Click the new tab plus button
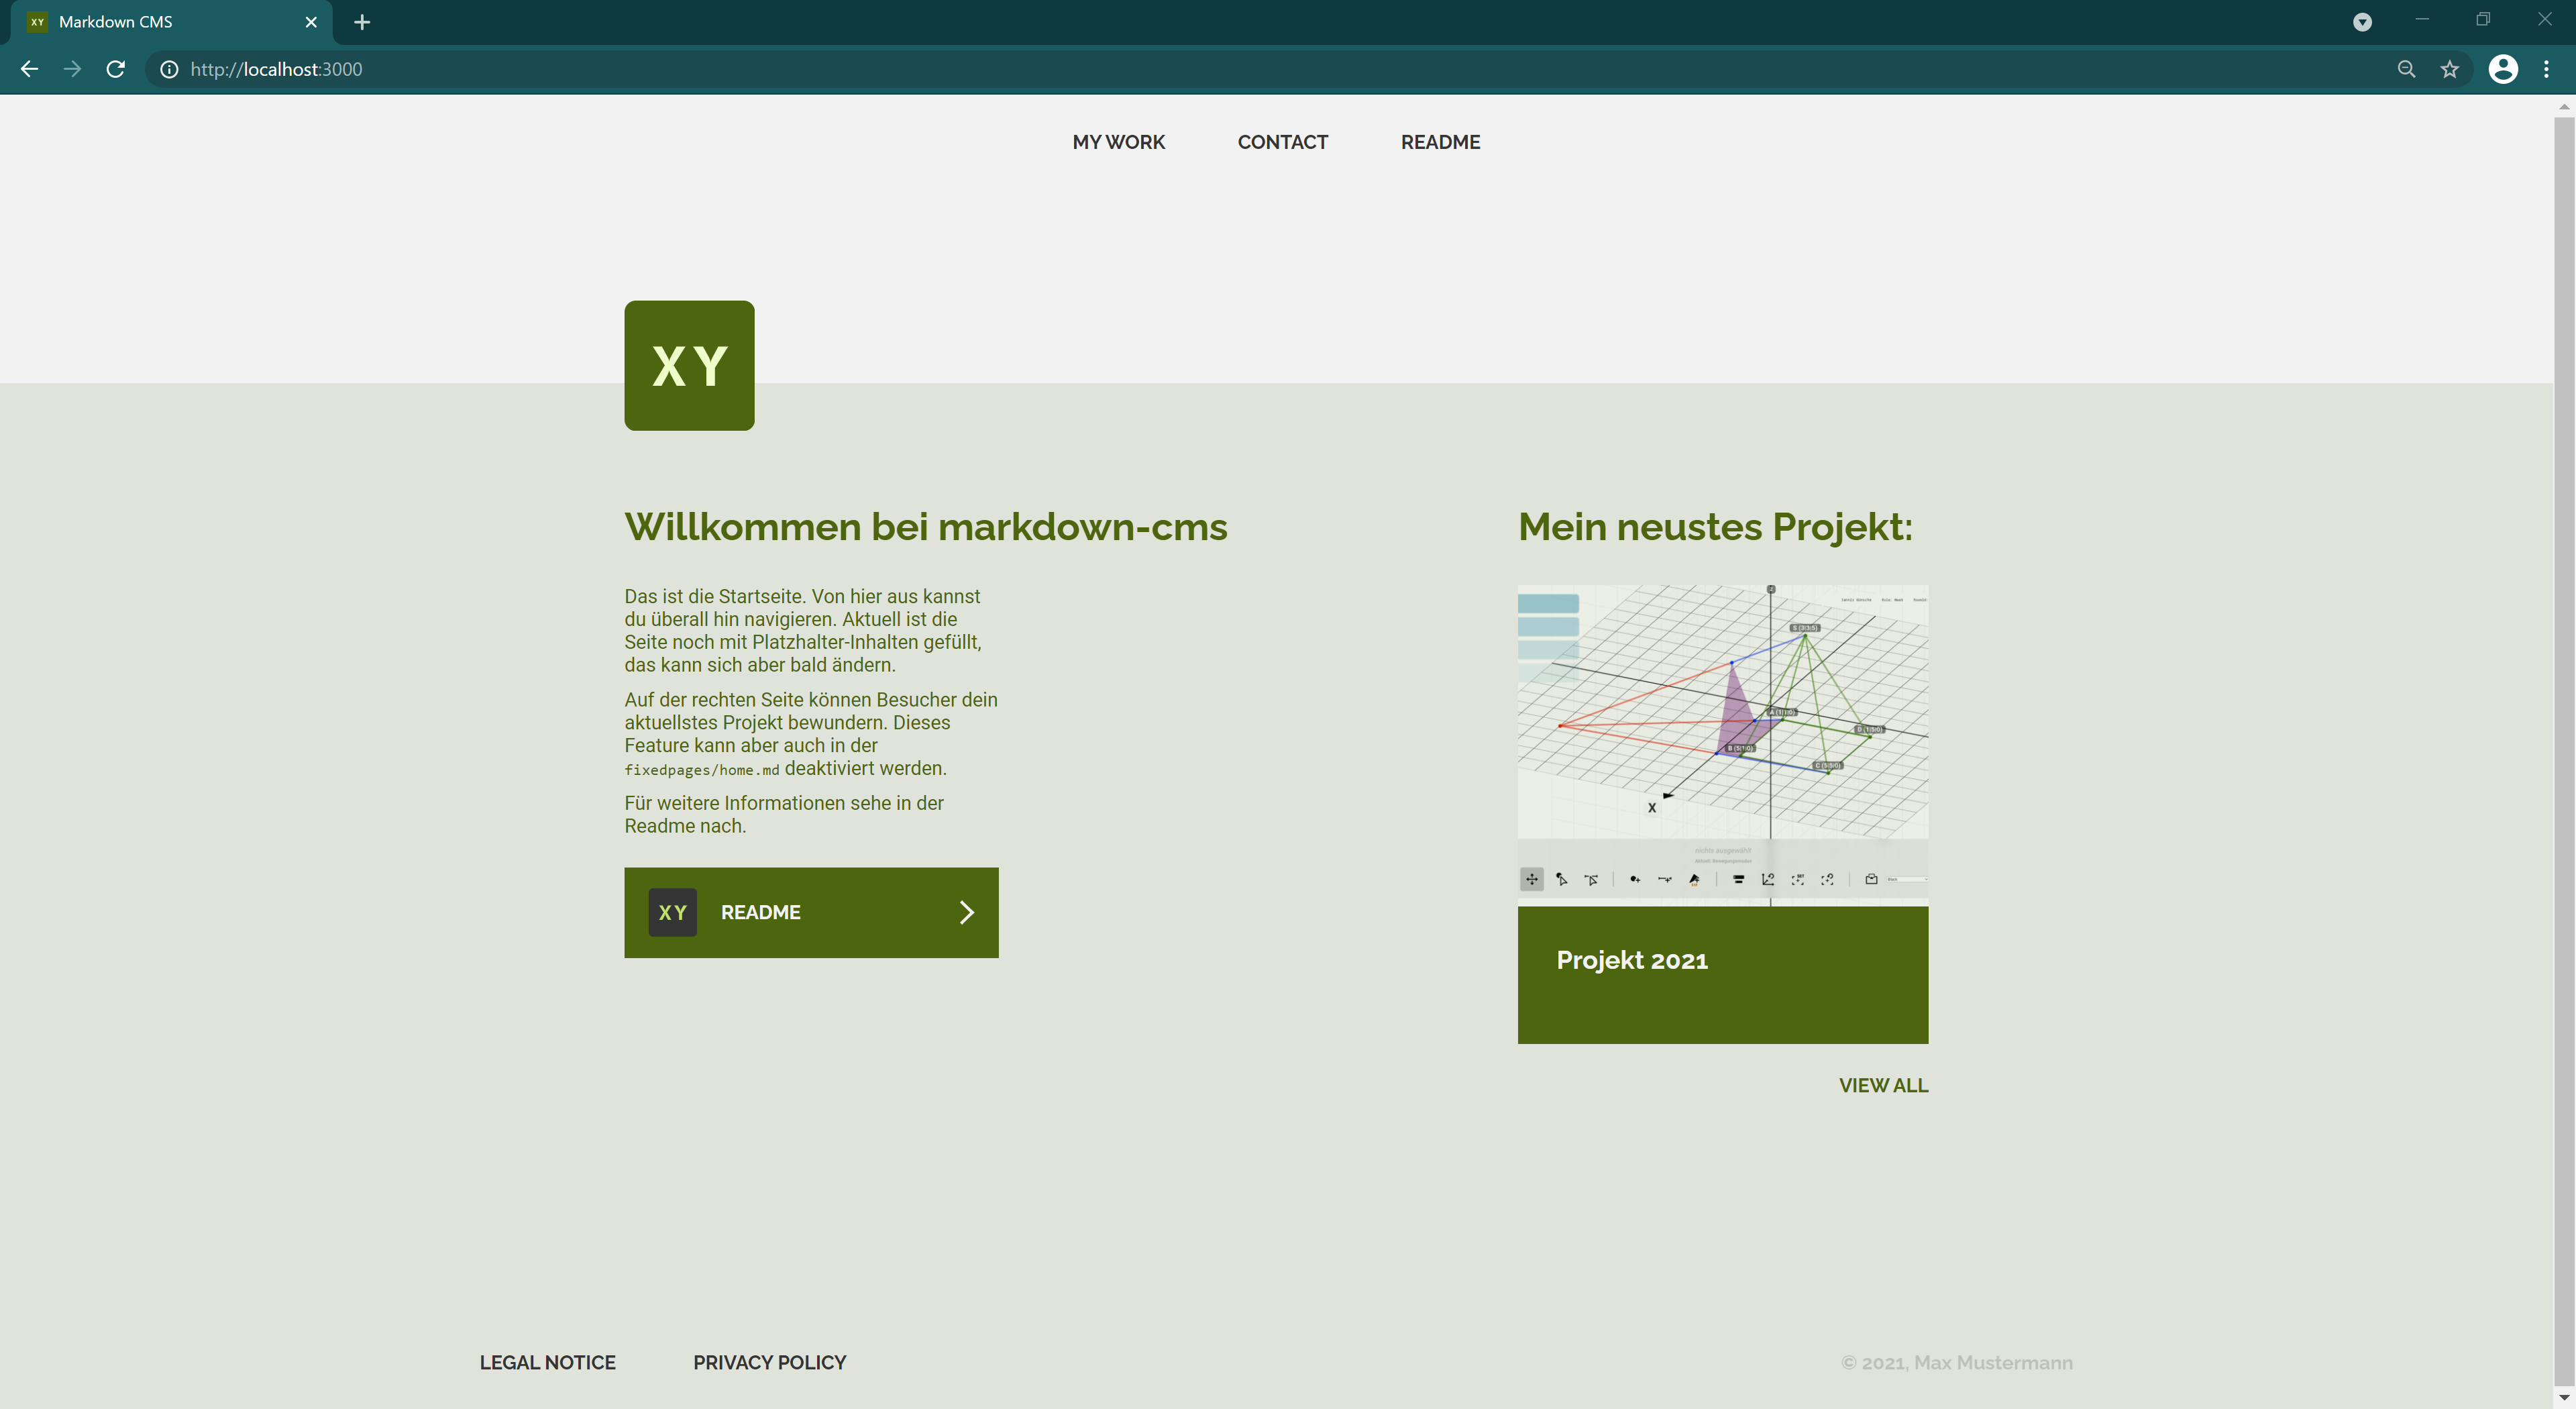2576x1409 pixels. [361, 21]
